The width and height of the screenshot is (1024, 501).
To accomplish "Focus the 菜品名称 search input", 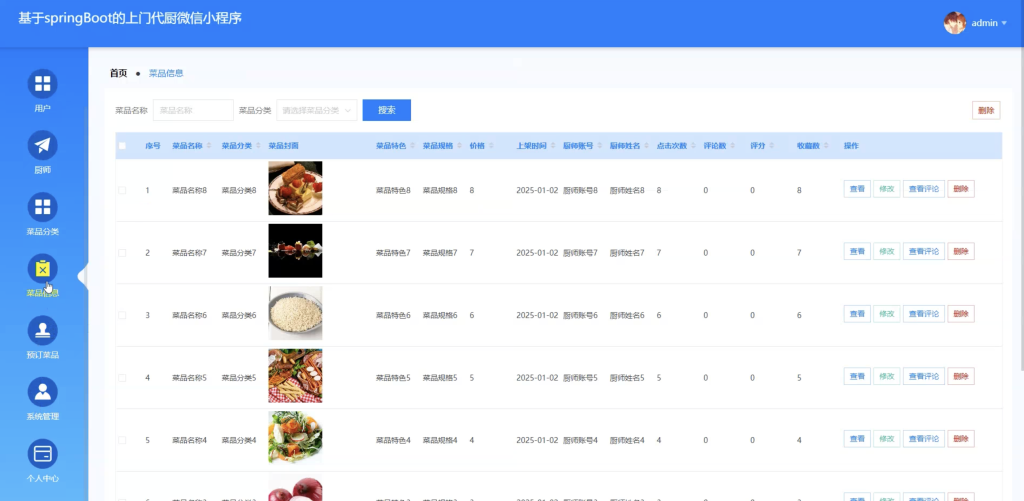I will point(193,110).
